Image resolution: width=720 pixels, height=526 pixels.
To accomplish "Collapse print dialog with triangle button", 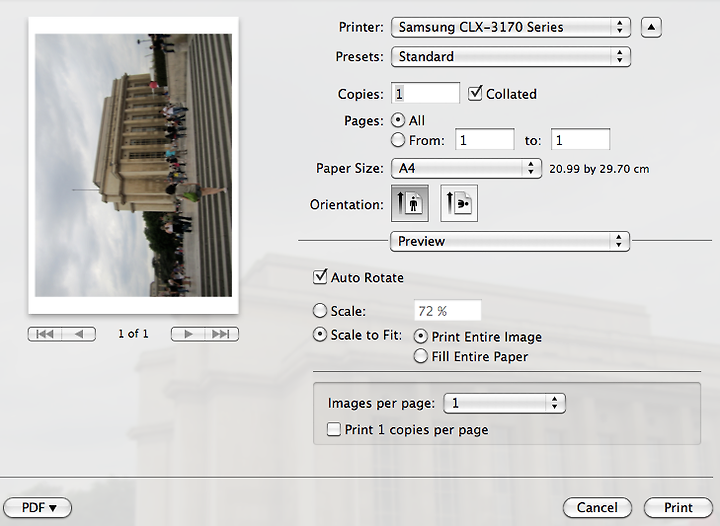I will 651,27.
